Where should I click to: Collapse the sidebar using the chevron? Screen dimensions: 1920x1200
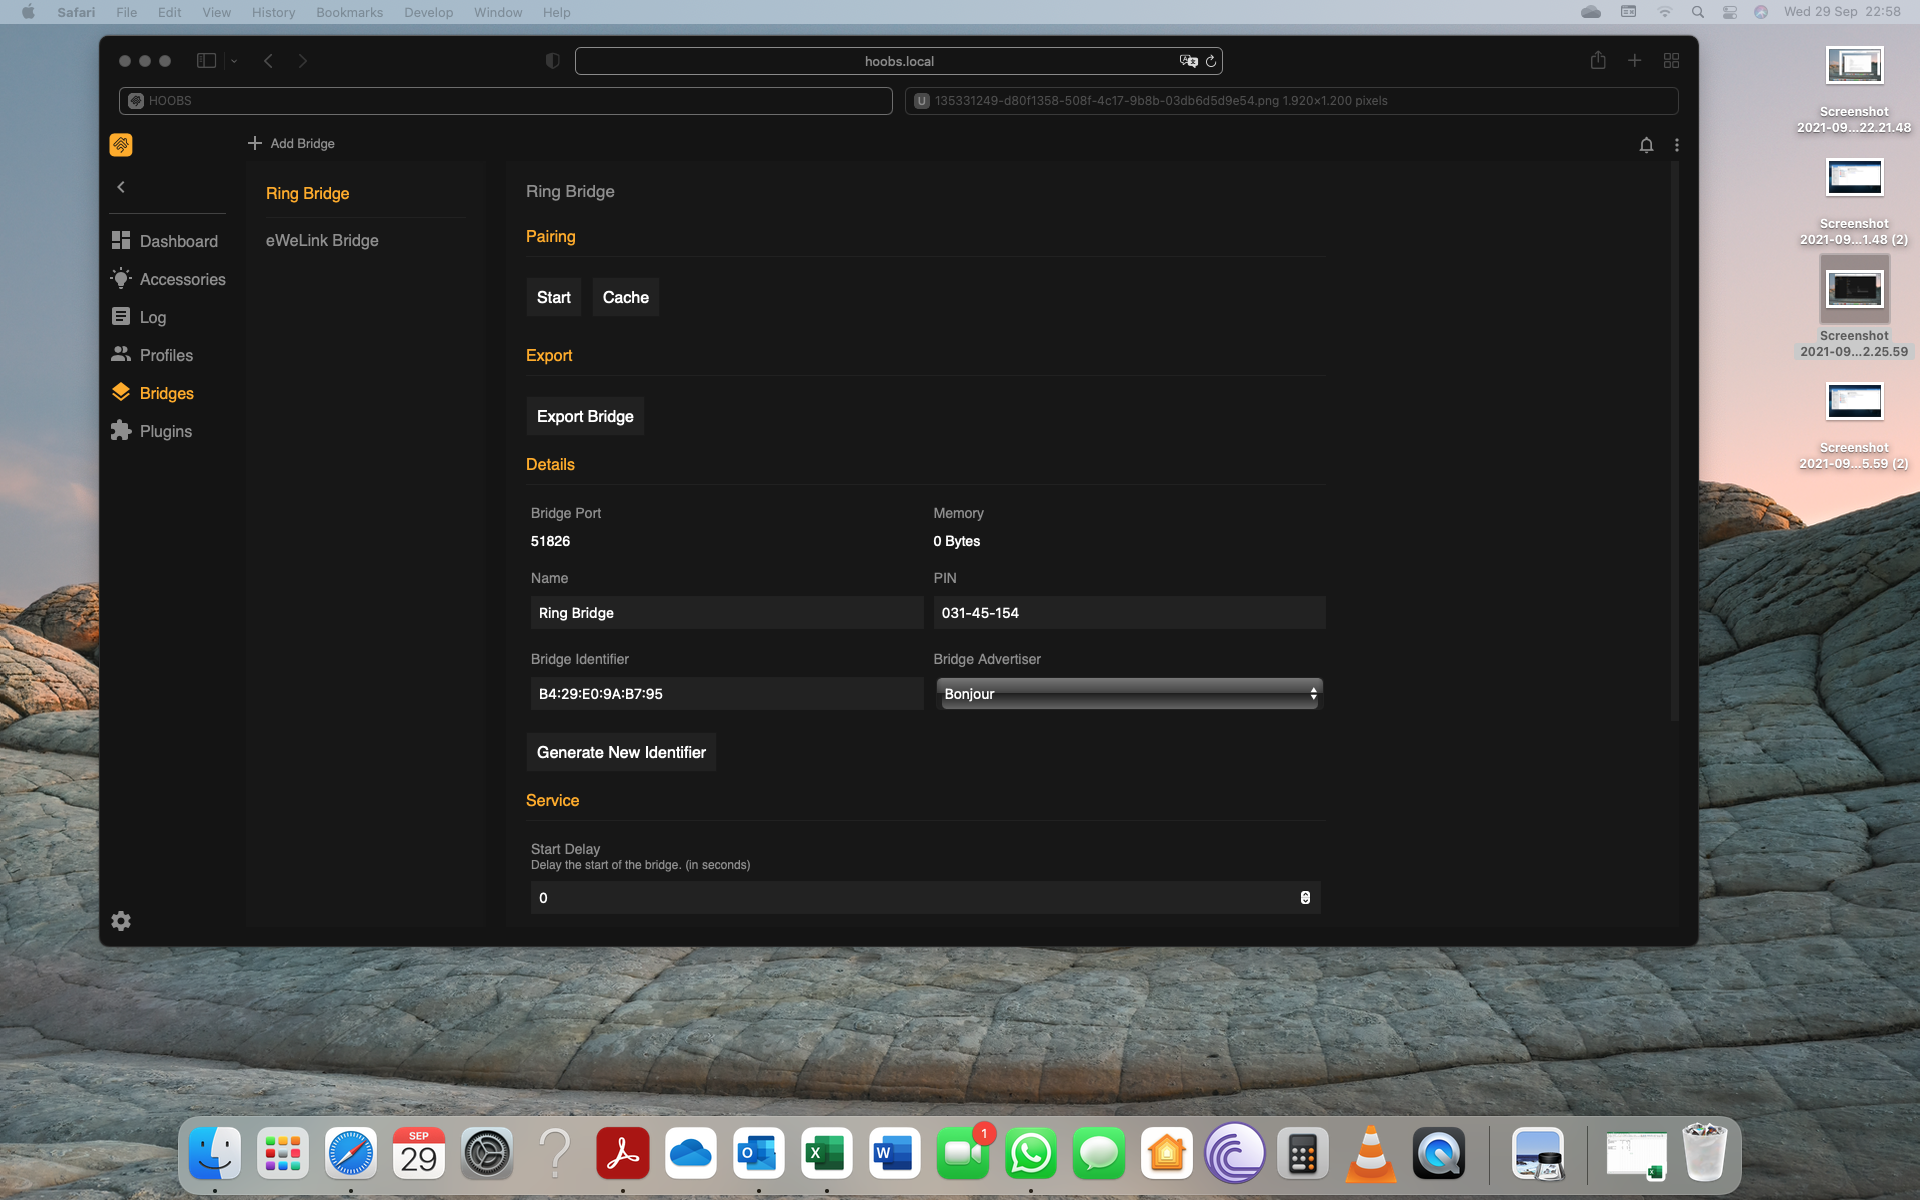[x=121, y=187]
